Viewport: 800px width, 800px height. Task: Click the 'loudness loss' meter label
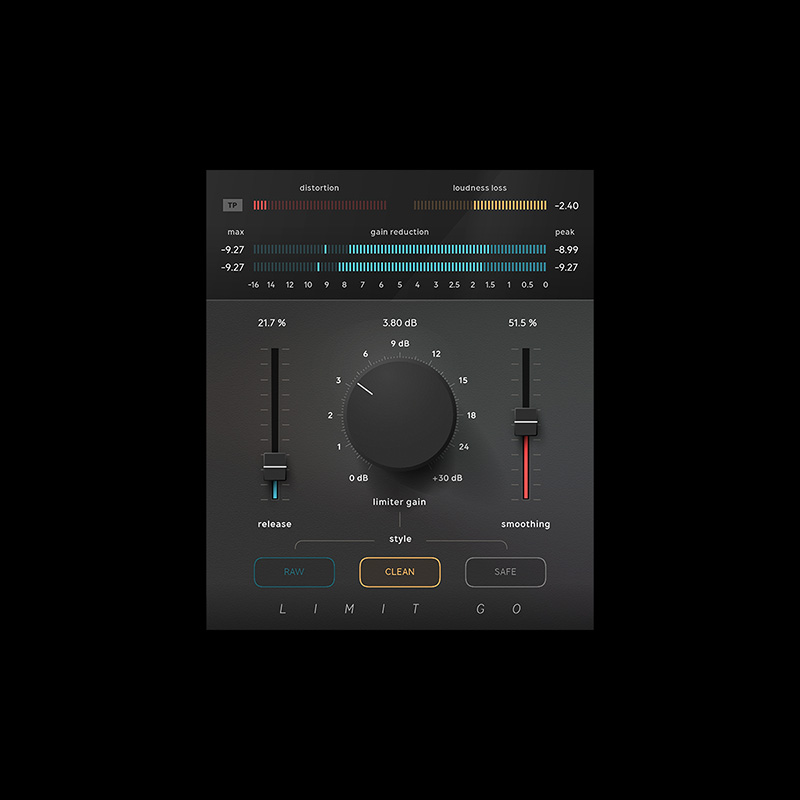point(480,188)
